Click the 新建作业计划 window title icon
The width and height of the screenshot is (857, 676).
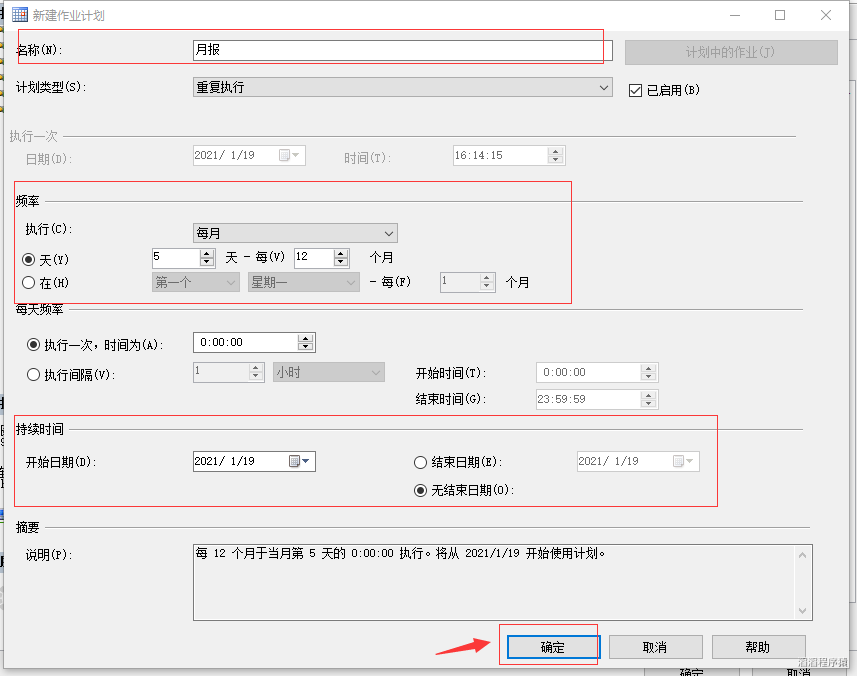point(20,15)
